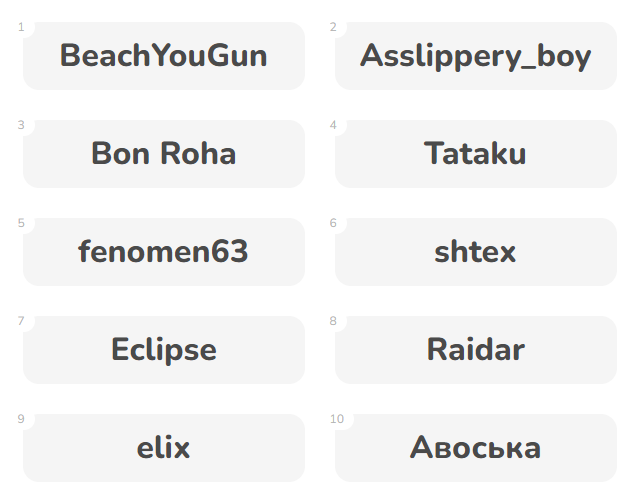Click number badge 2 beside Asslippery_boy
638x492 pixels.
pyautogui.click(x=333, y=27)
